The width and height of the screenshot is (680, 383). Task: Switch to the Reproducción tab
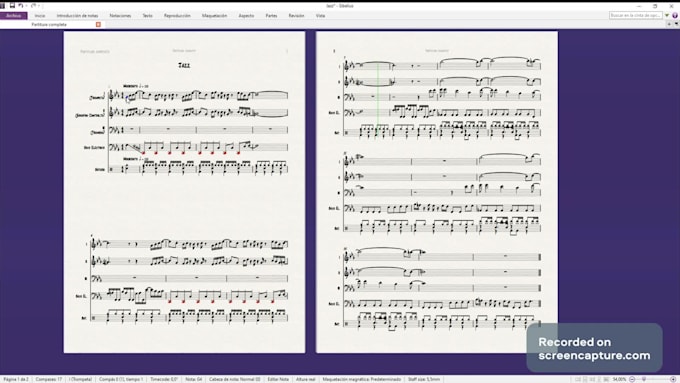[177, 16]
